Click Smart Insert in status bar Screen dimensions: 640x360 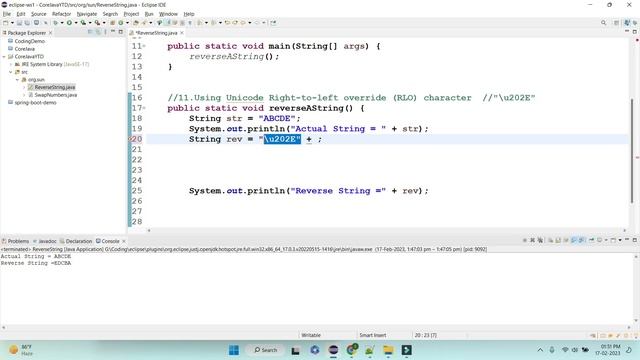point(373,335)
